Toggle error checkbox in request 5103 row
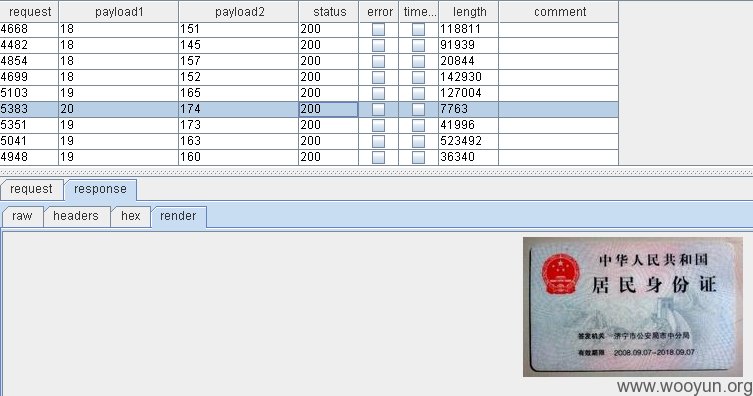 [378, 93]
